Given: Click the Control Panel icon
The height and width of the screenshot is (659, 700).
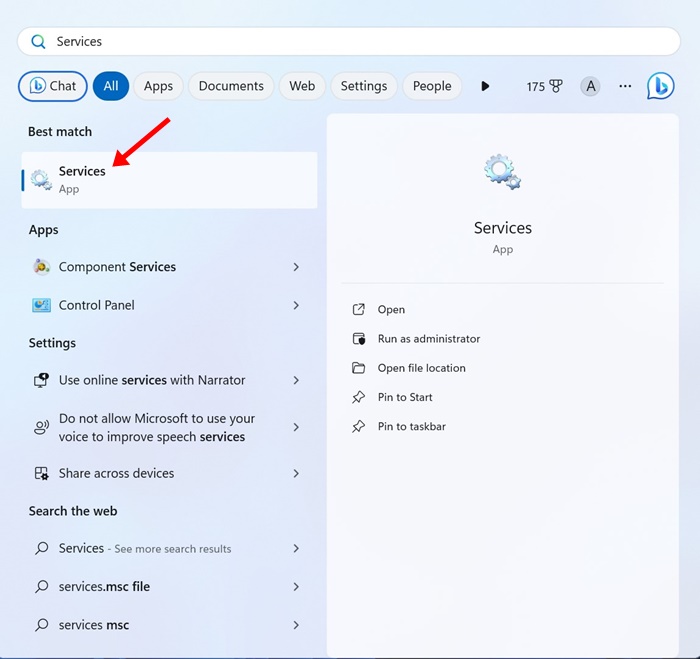Looking at the screenshot, I should pyautogui.click(x=42, y=305).
